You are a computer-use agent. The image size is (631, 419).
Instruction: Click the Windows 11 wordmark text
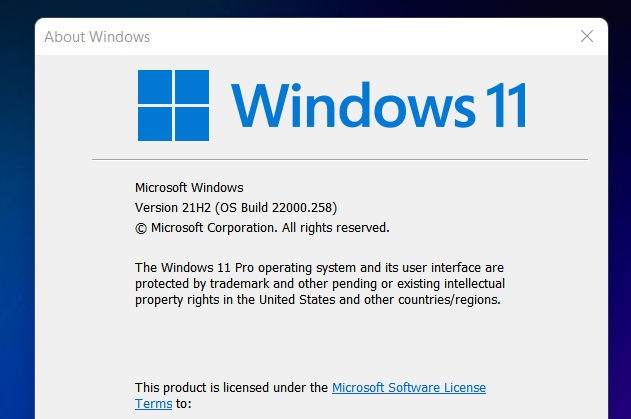tap(379, 105)
